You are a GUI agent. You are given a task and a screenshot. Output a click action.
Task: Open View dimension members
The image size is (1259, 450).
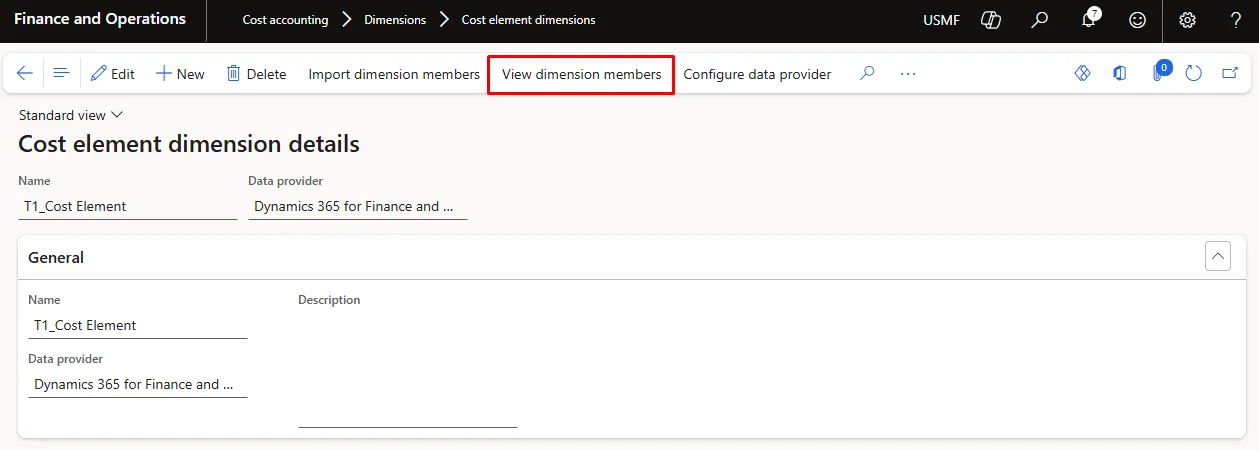coord(581,74)
